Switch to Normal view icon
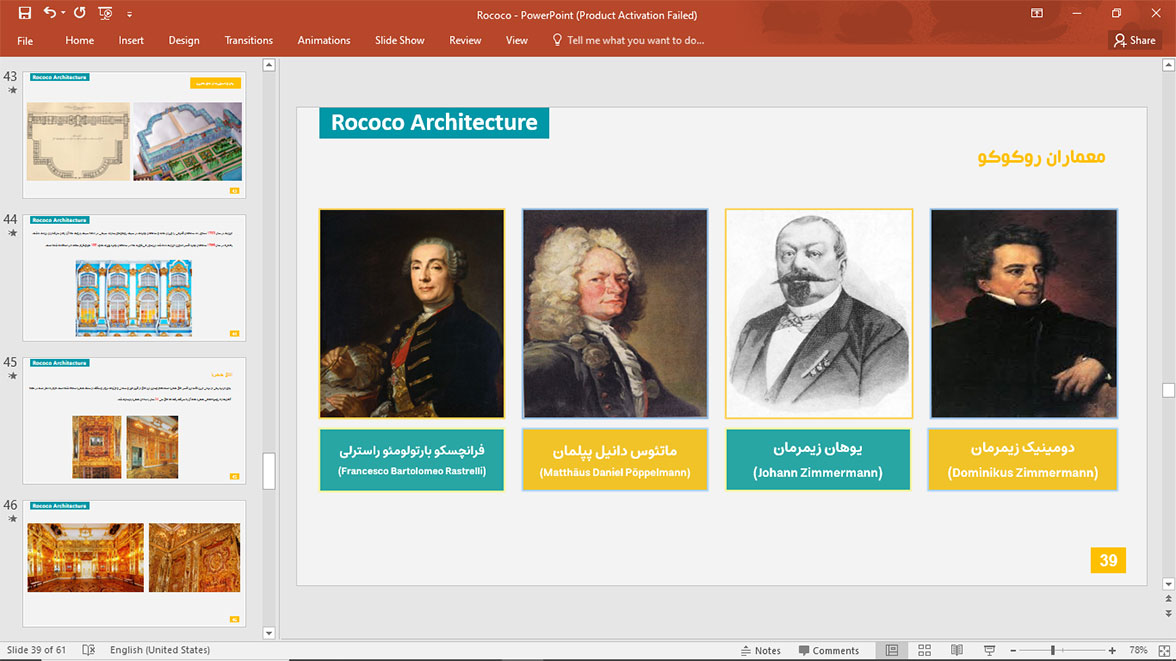Screen dimensions: 1176x661 pos(892,650)
